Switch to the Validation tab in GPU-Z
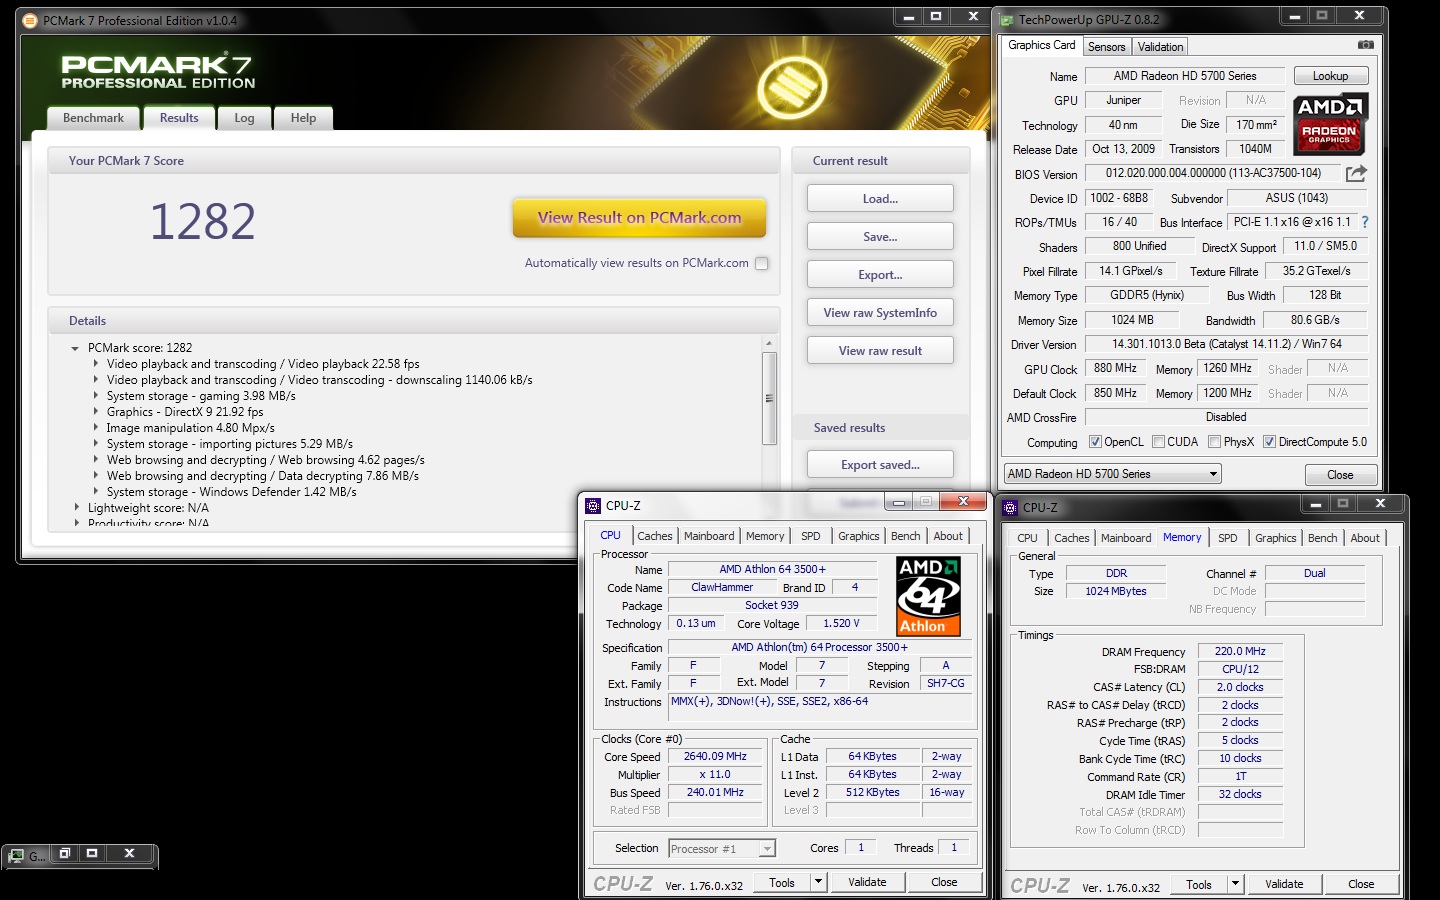Image resolution: width=1440 pixels, height=900 pixels. point(1160,47)
